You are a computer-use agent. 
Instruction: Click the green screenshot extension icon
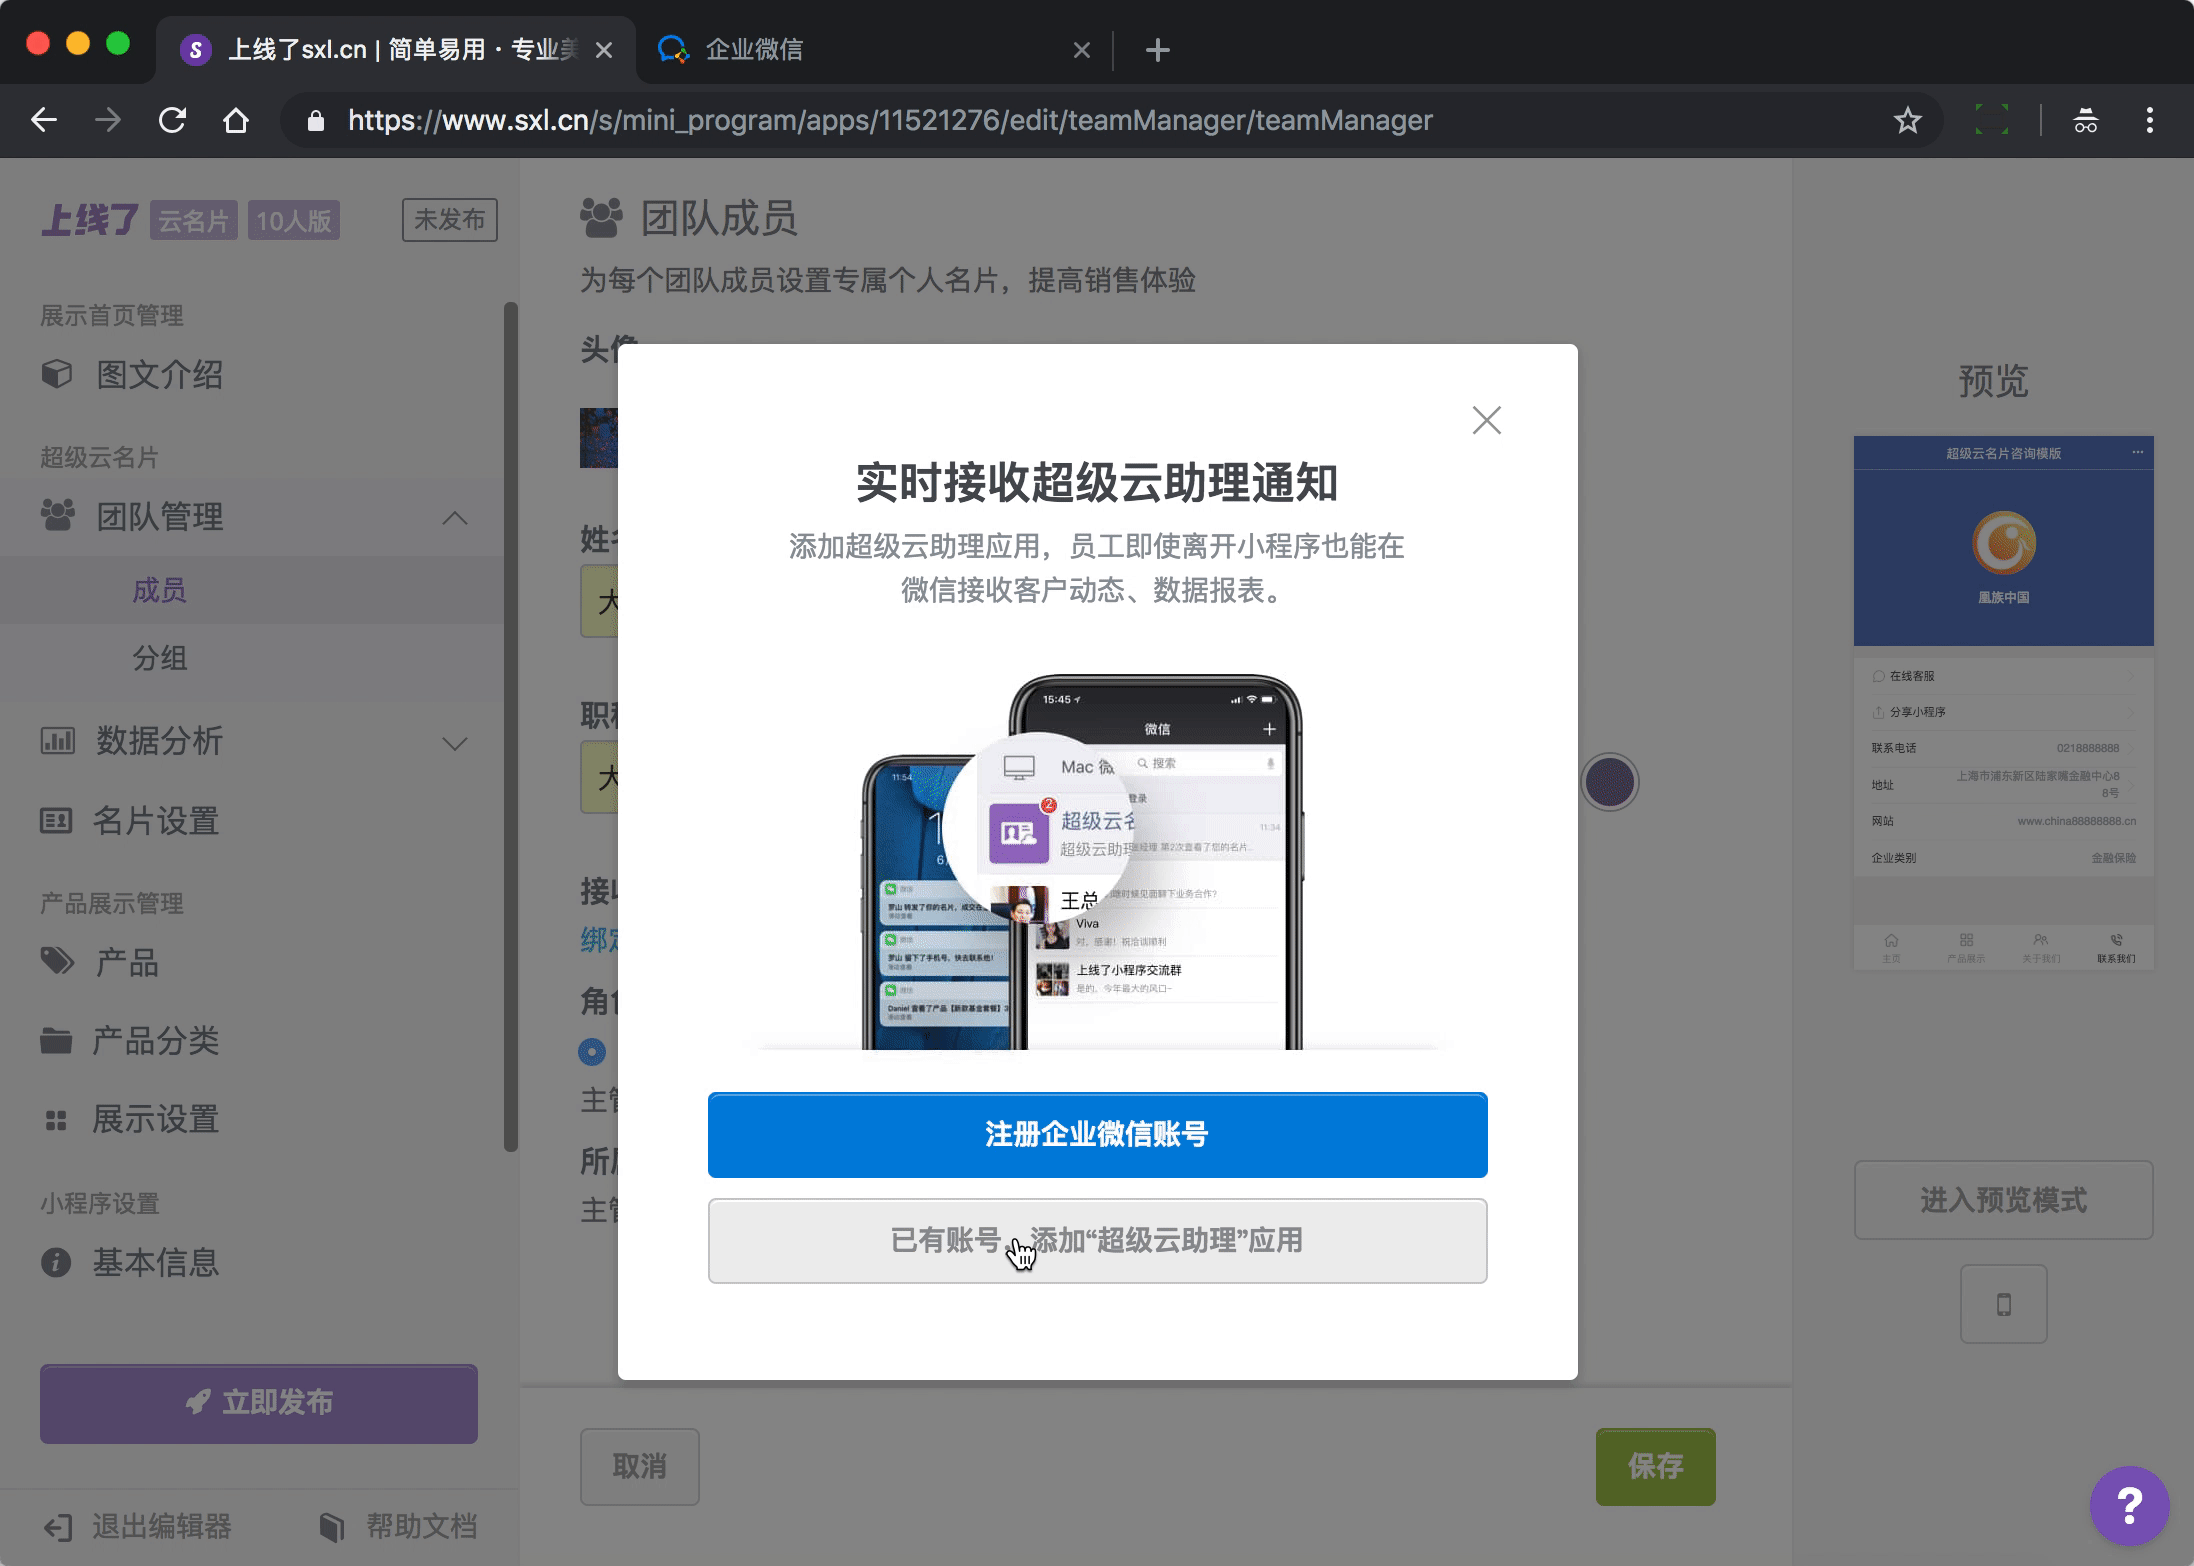tap(1991, 121)
